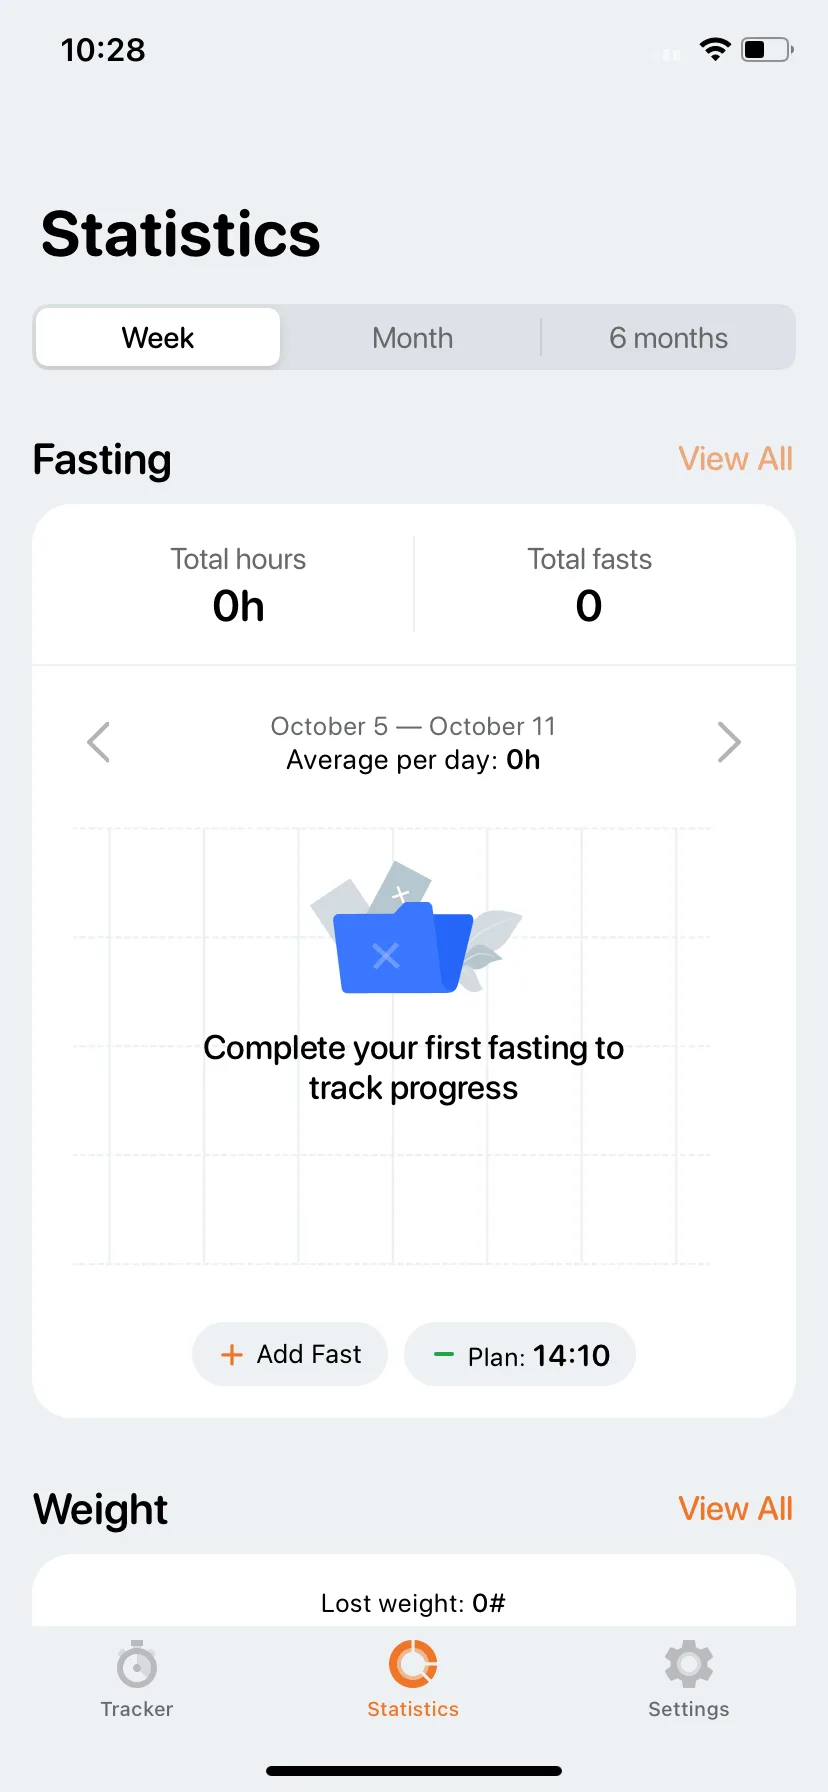Image resolution: width=828 pixels, height=1792 pixels.
Task: Open the Tracker stopwatch icon
Action: (137, 1664)
